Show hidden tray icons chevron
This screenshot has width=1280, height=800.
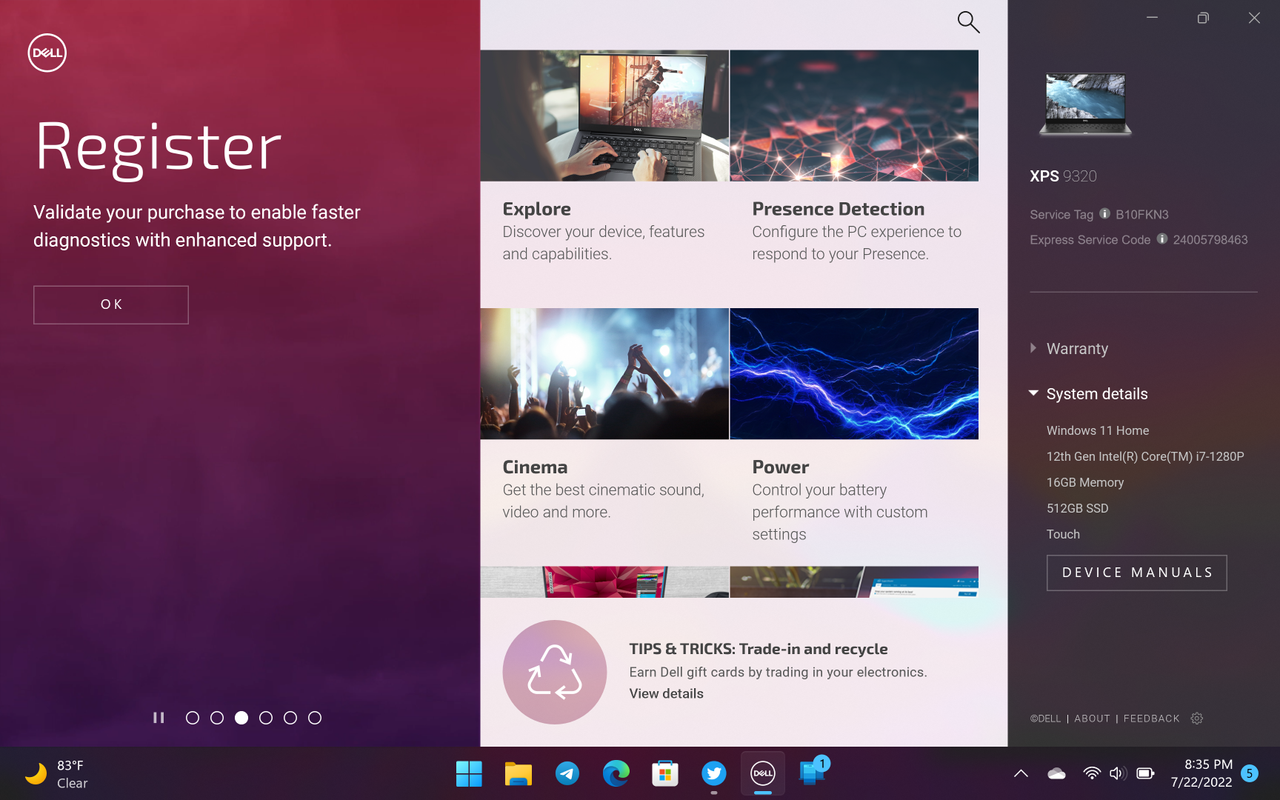pos(1020,774)
